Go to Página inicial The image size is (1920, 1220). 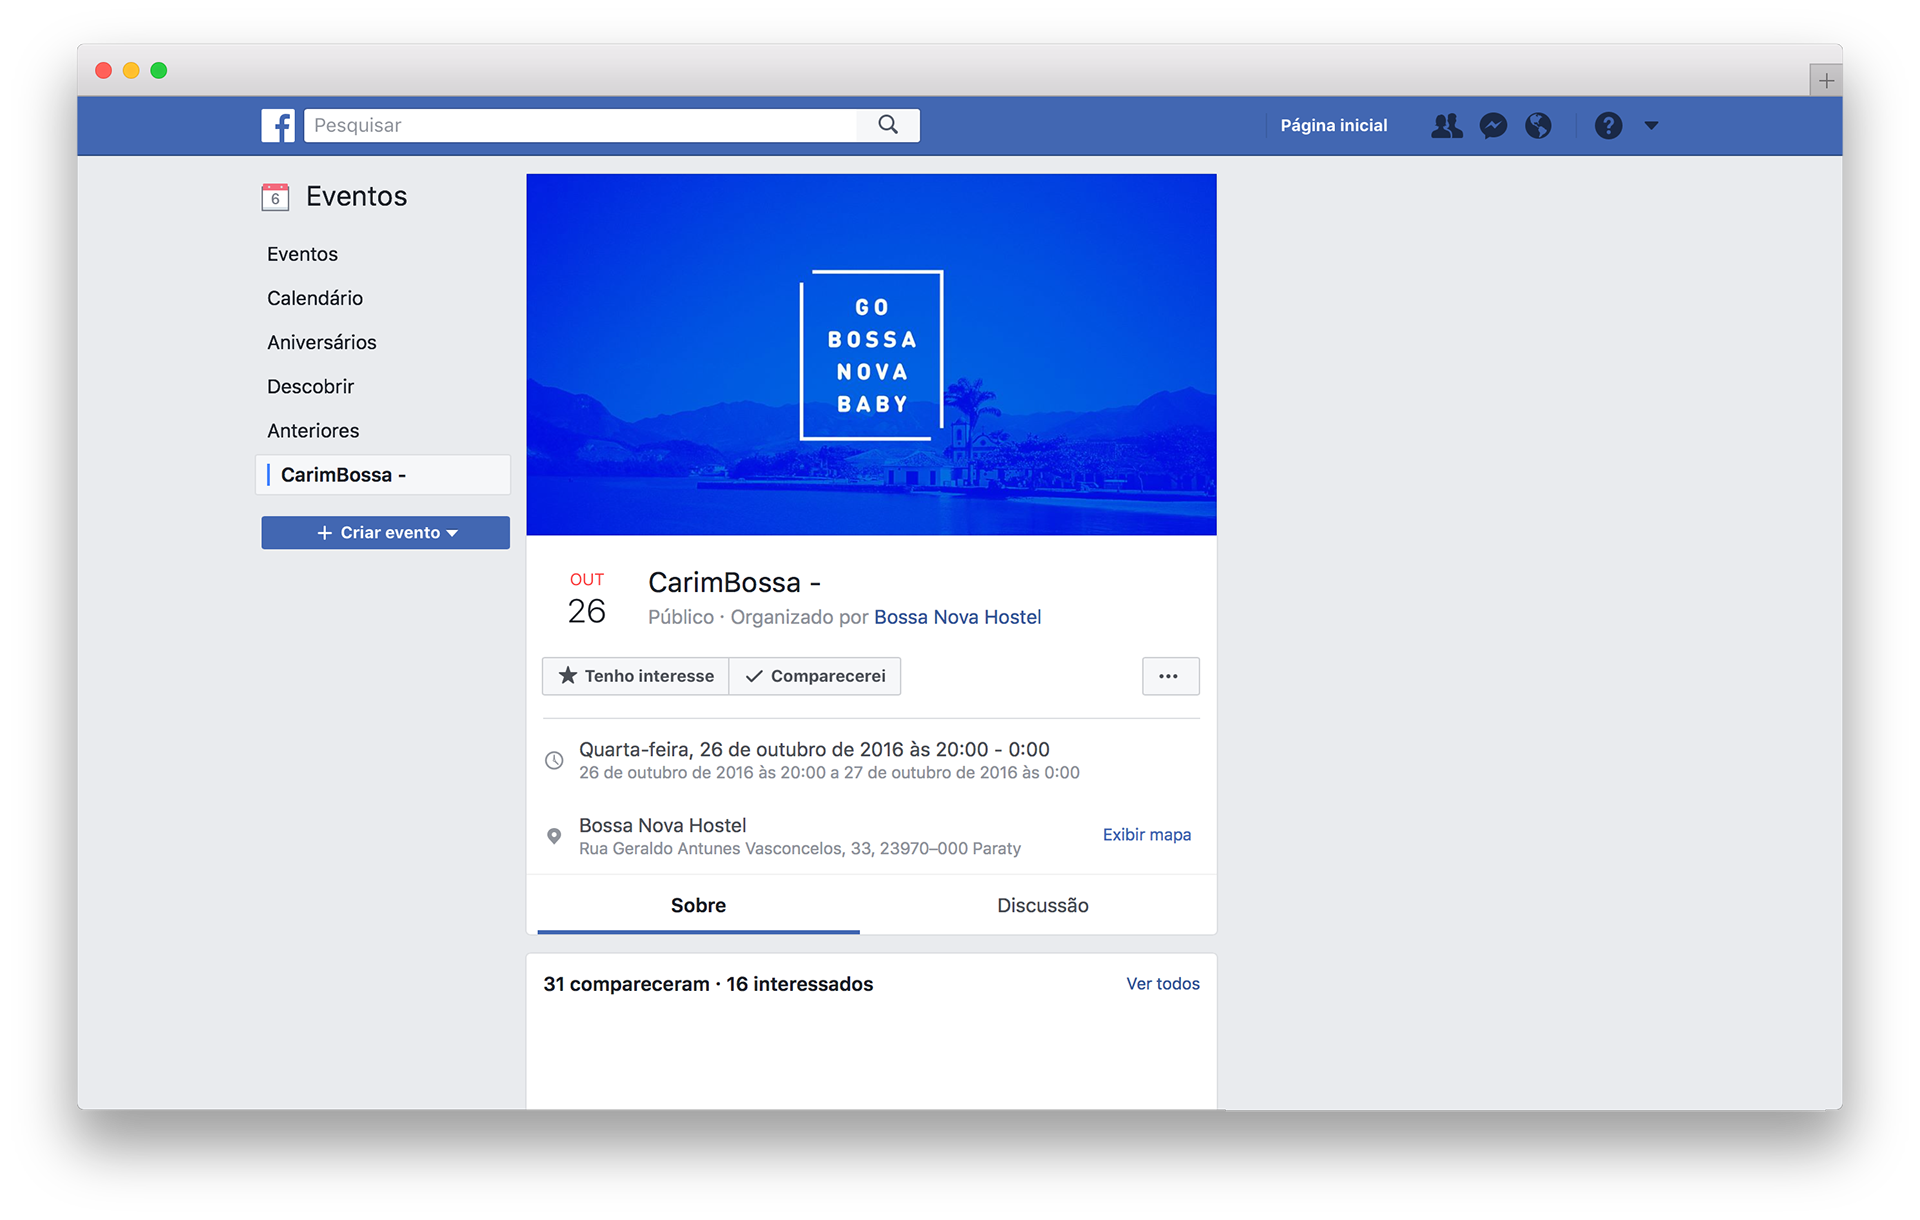pyautogui.click(x=1333, y=125)
